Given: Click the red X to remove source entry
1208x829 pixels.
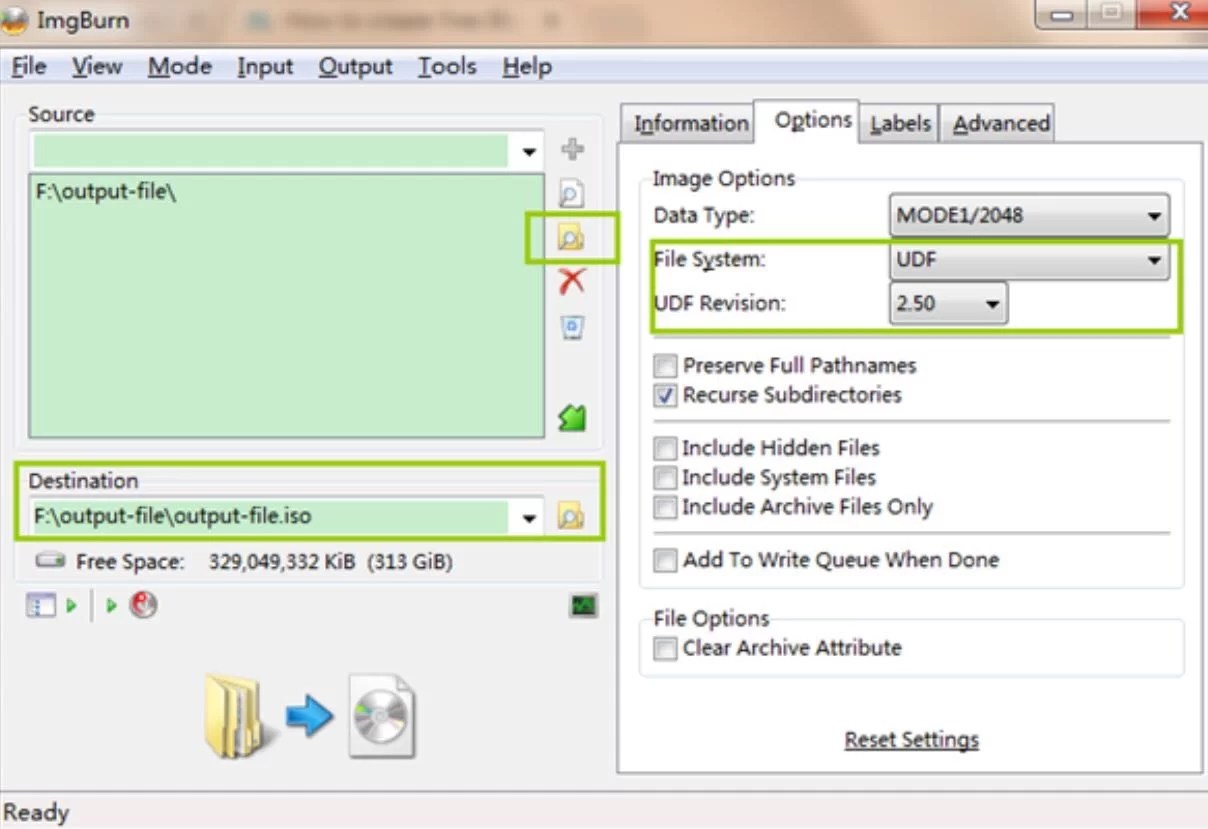Looking at the screenshot, I should pos(572,281).
